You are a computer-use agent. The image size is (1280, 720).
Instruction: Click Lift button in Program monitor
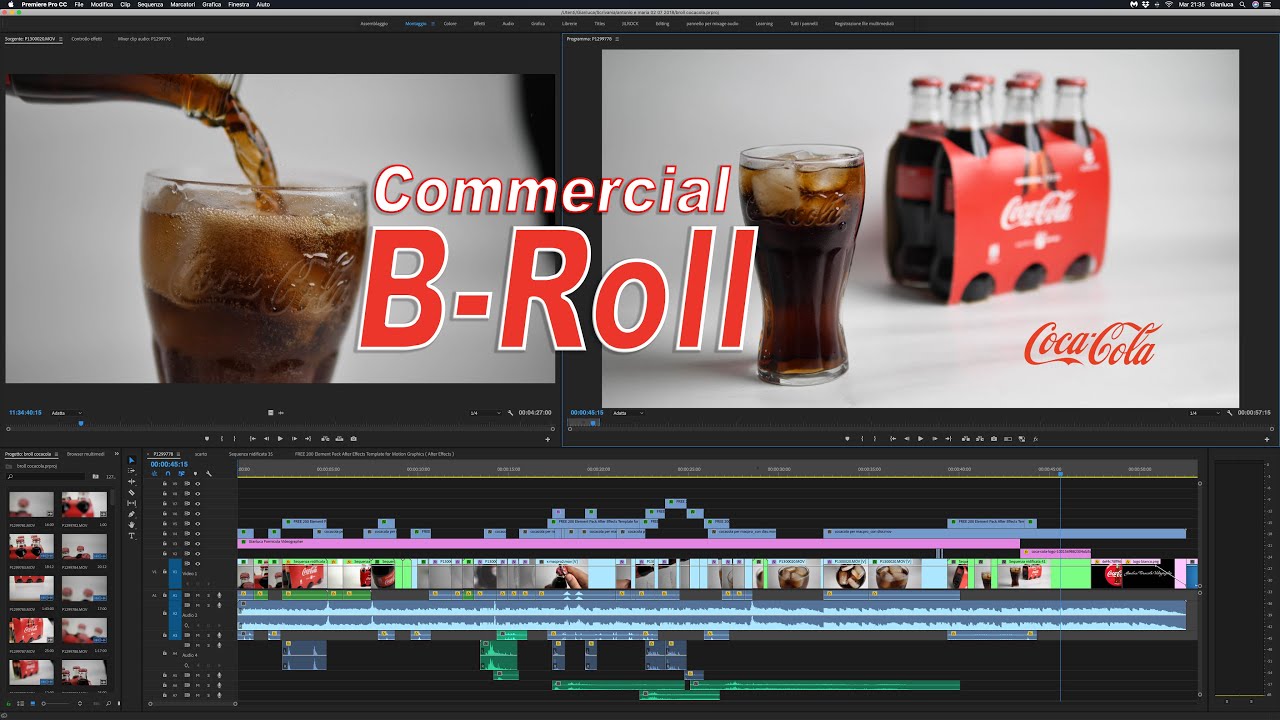click(964, 438)
